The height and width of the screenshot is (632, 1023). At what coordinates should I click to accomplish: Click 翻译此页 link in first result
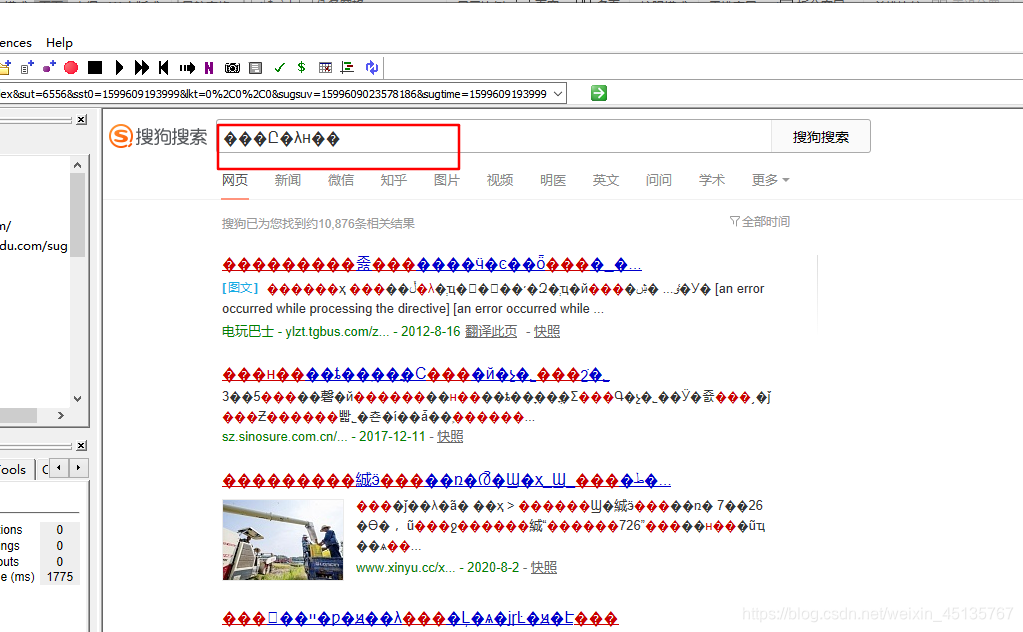coord(491,331)
